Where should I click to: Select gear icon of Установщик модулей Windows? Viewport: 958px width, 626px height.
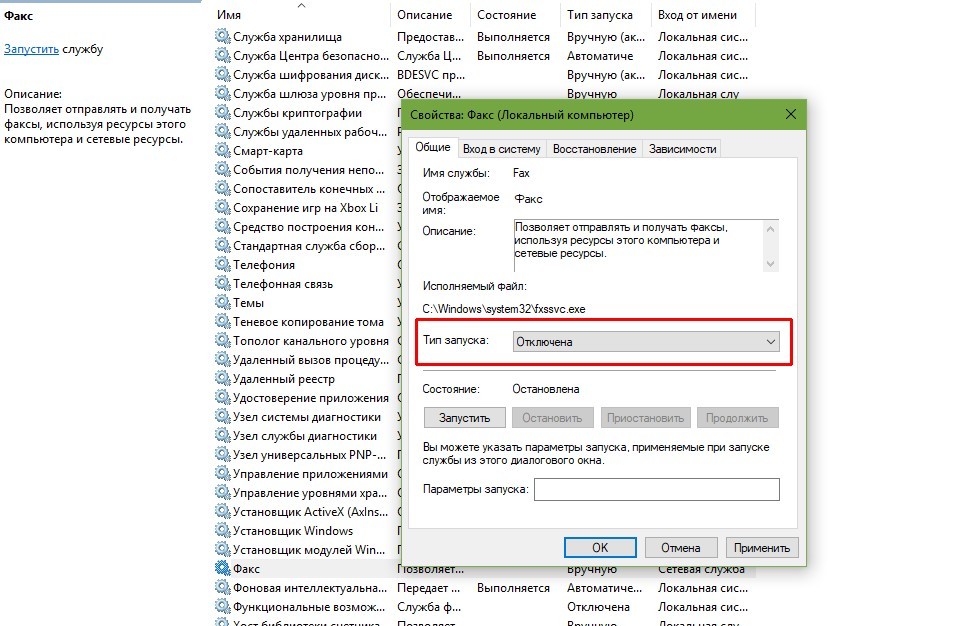(x=222, y=549)
